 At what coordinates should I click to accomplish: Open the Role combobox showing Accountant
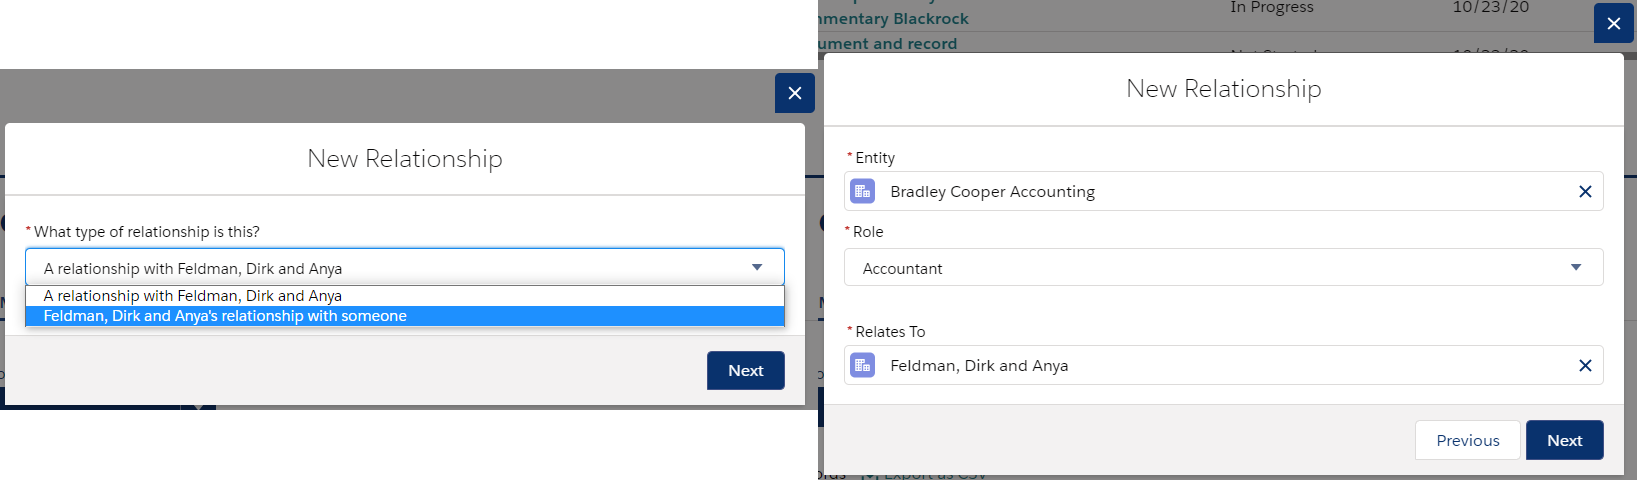coord(1224,267)
